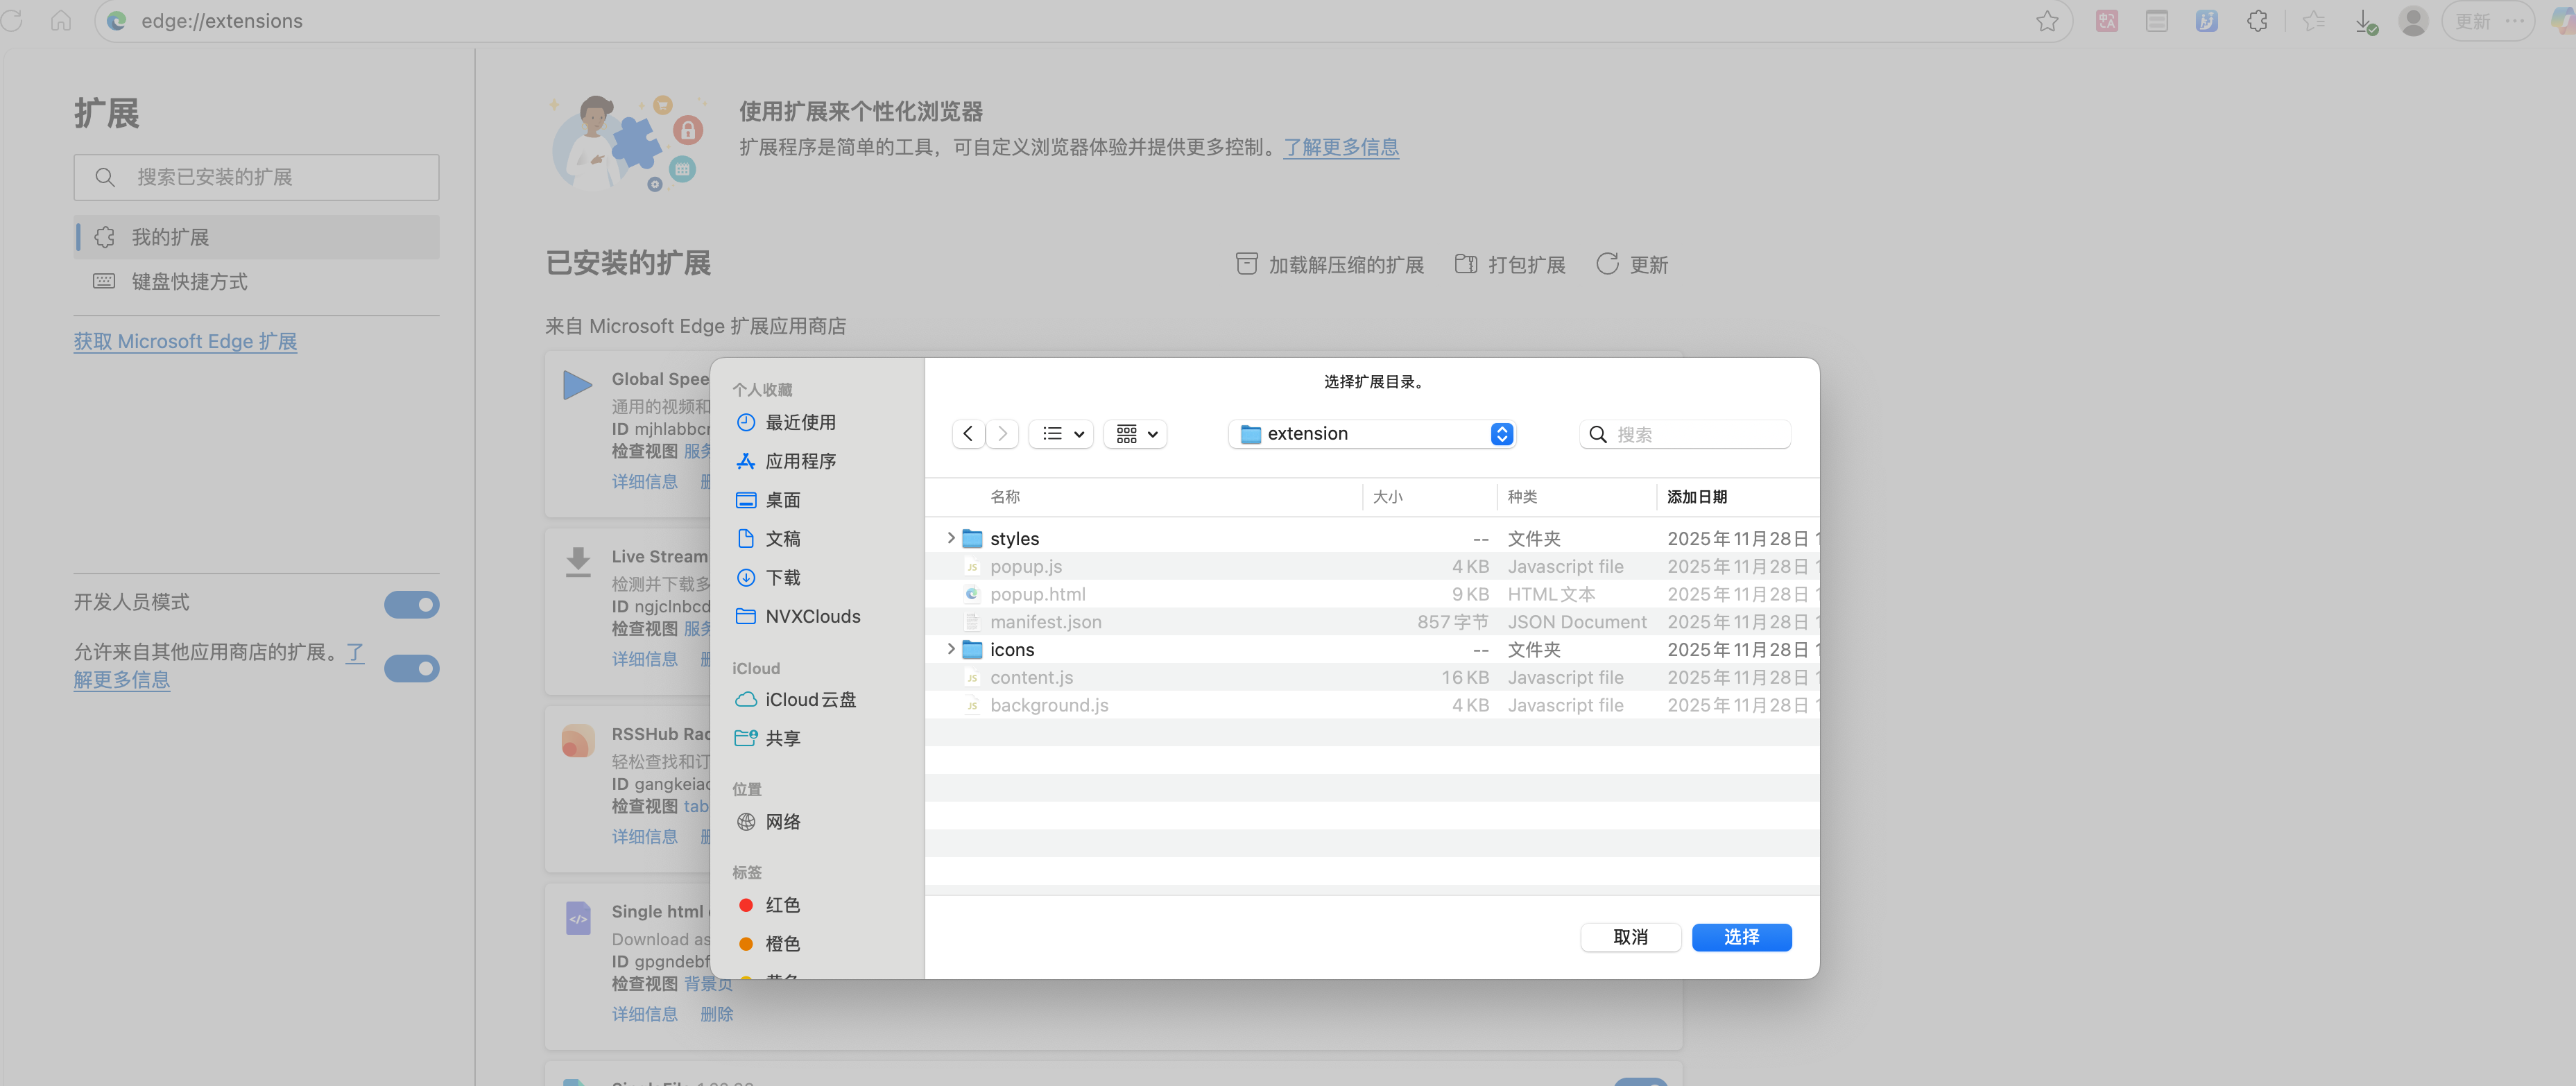This screenshot has width=2576, height=1086.
Task: Open iCloud 云盘 in the sidebar
Action: pyautogui.click(x=809, y=700)
